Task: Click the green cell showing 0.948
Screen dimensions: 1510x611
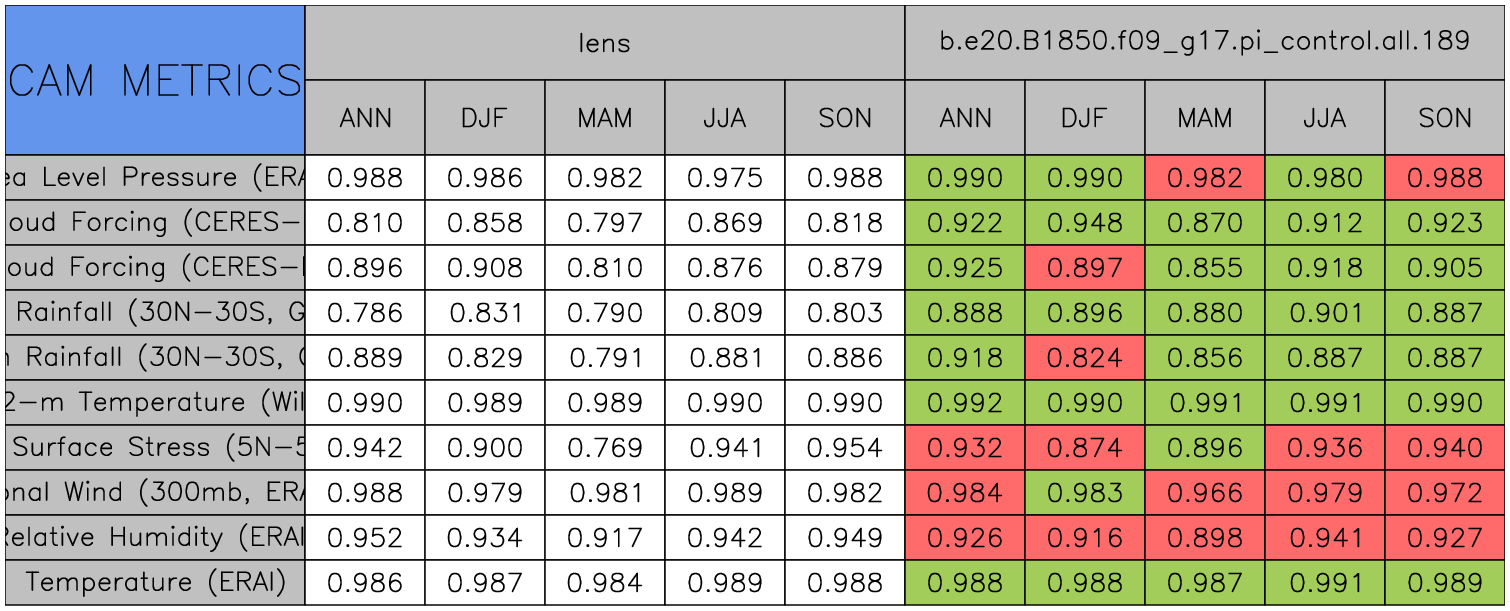Action: point(1084,223)
